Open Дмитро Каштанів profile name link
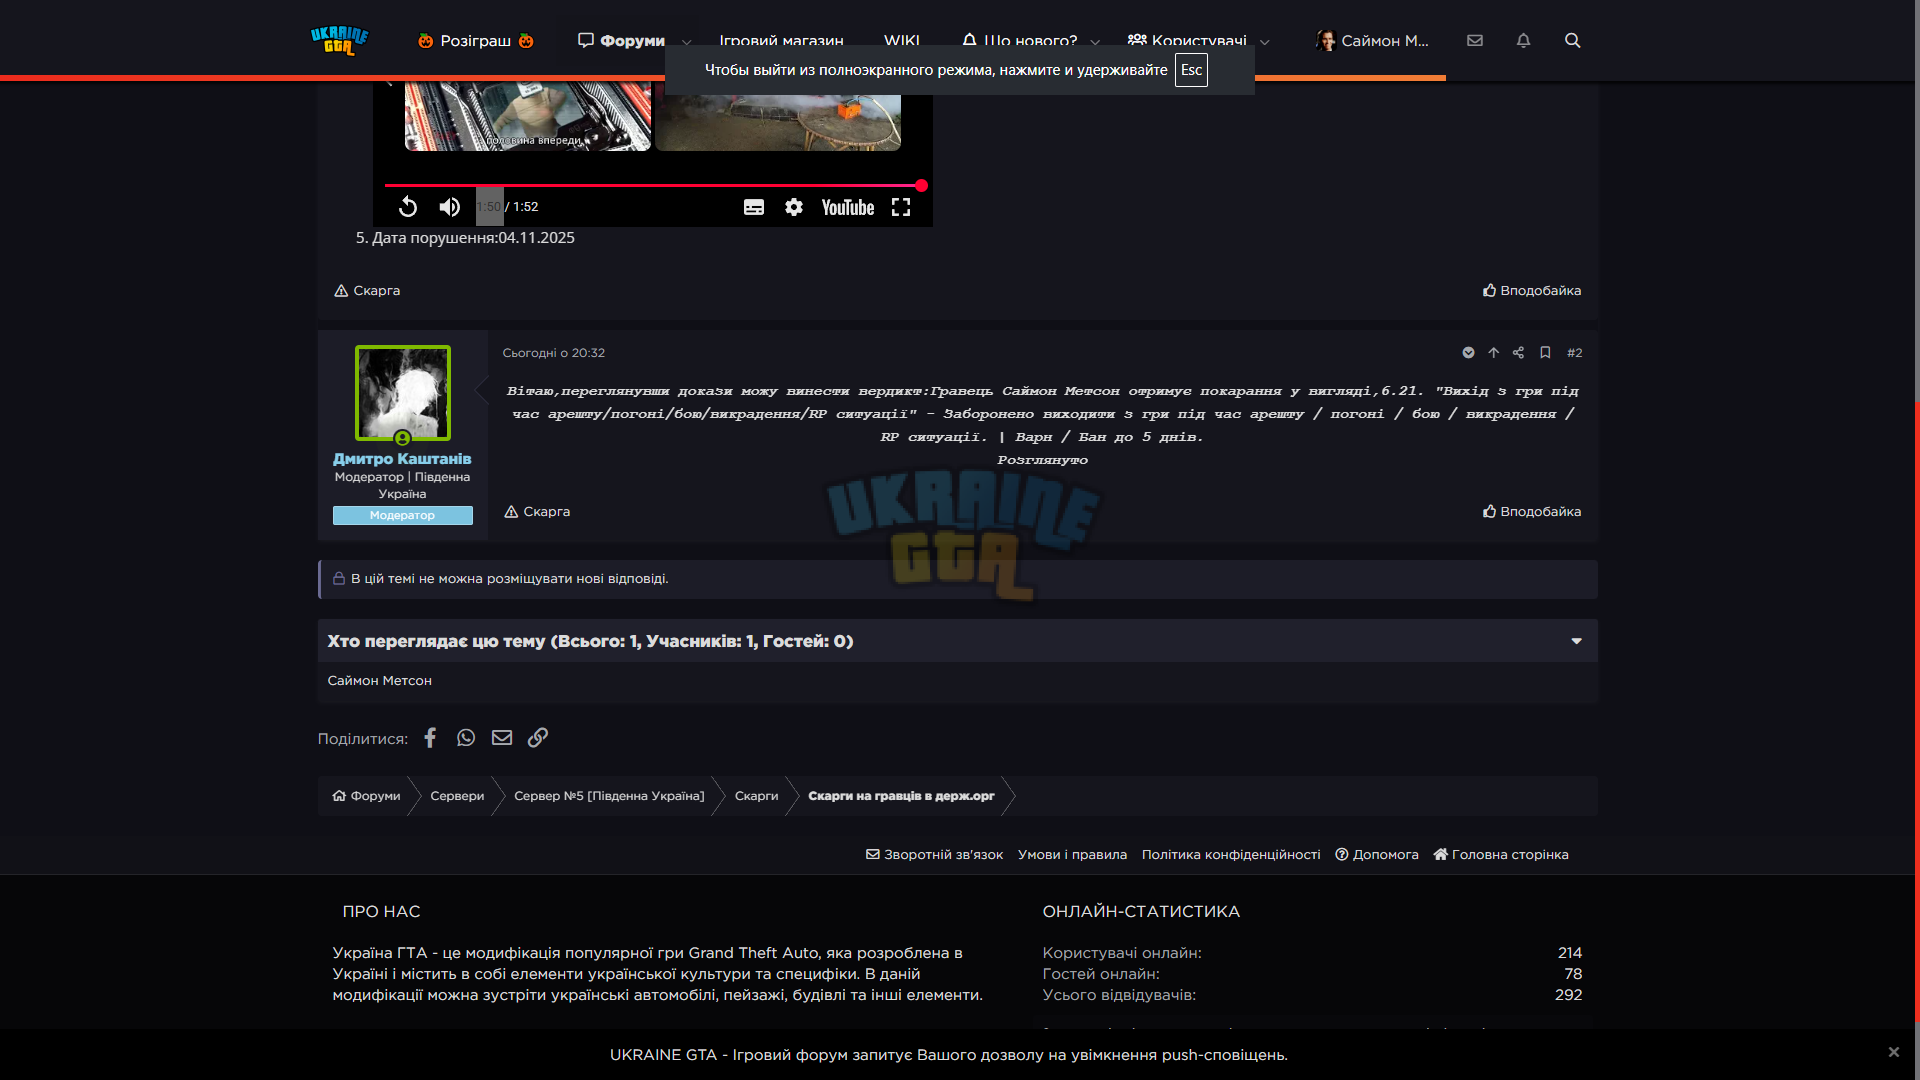Viewport: 1920px width, 1080px height. click(x=402, y=459)
